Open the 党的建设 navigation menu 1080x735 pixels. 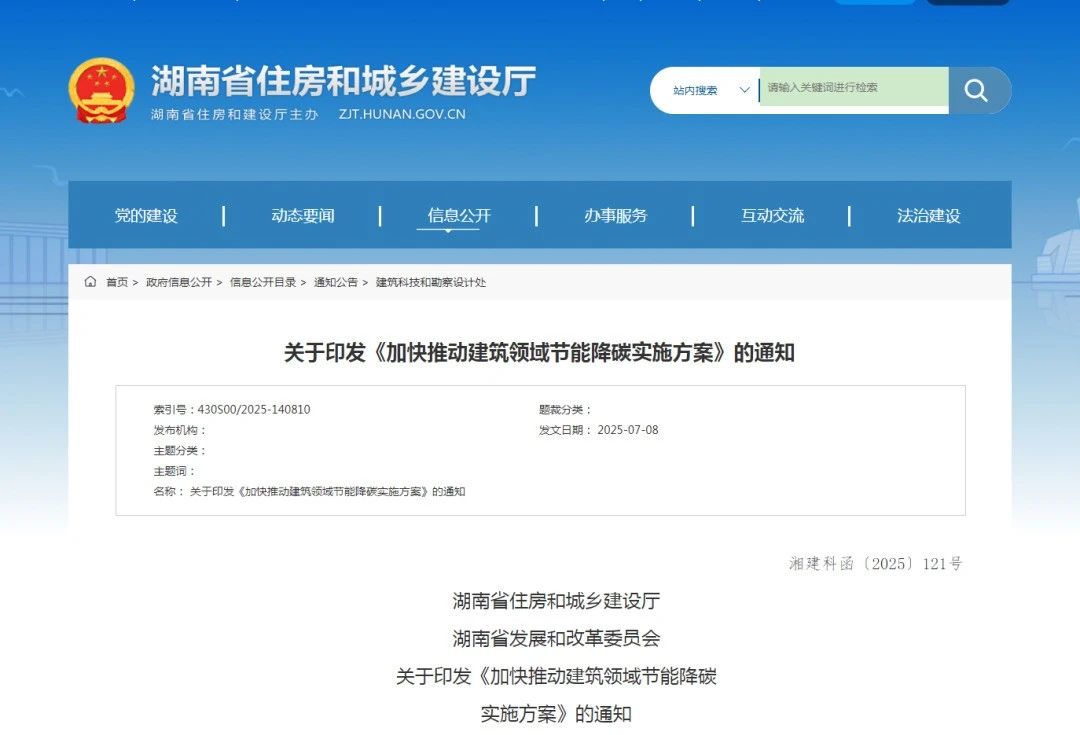pyautogui.click(x=146, y=215)
